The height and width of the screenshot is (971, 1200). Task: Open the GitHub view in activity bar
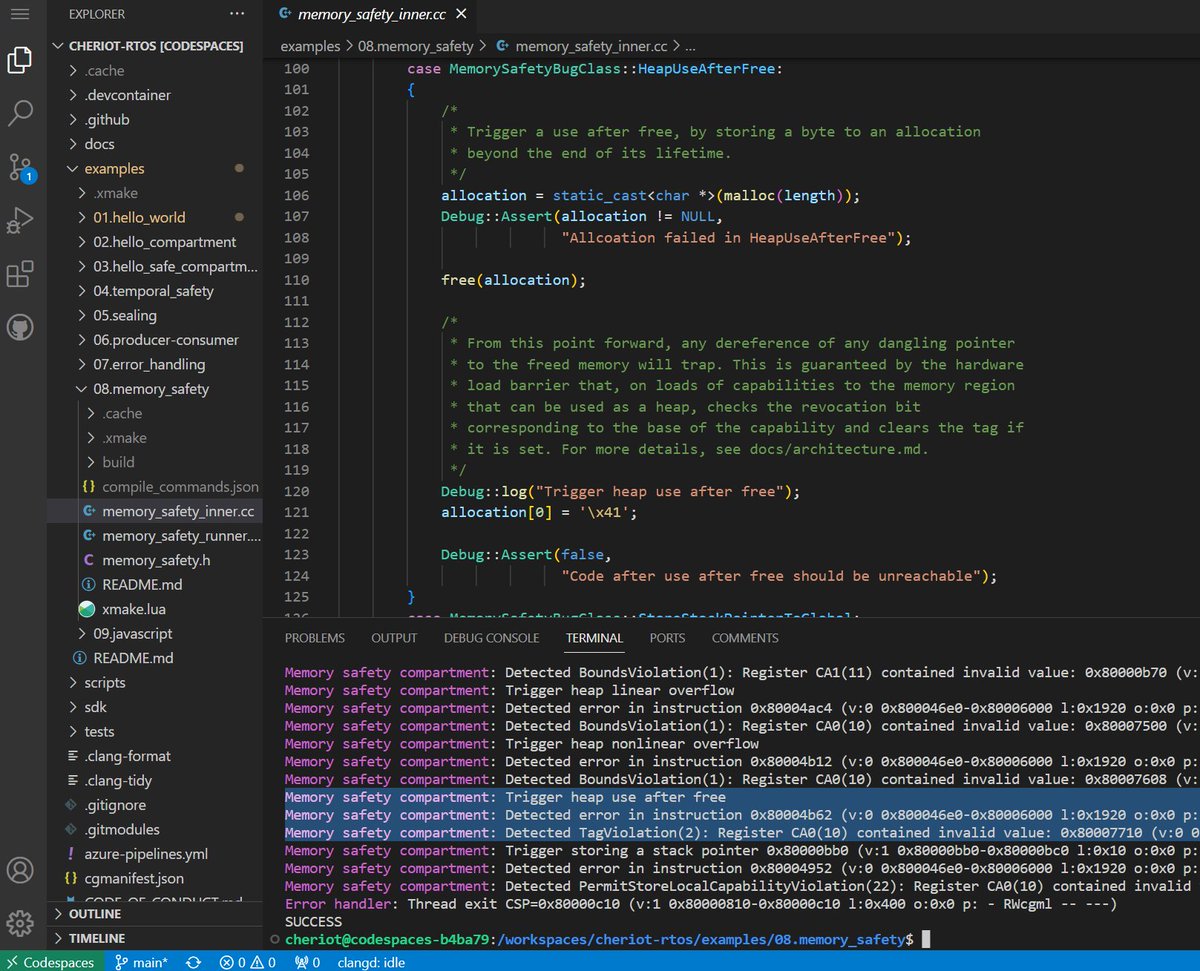point(20,327)
